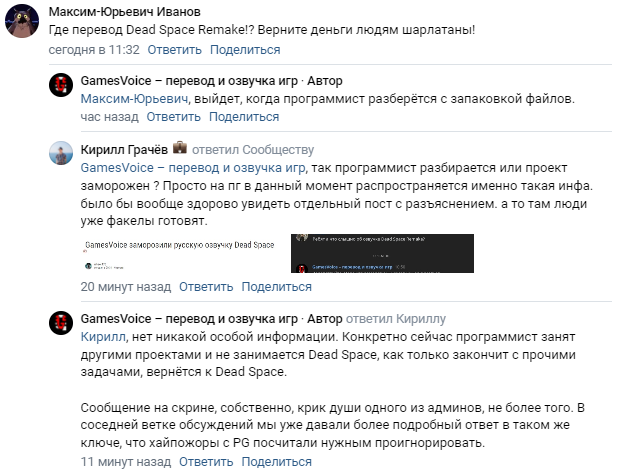Screen dimensions: 631x475
Task: Click briefcase icon next to Кирилл Грачёв
Action: tap(181, 147)
